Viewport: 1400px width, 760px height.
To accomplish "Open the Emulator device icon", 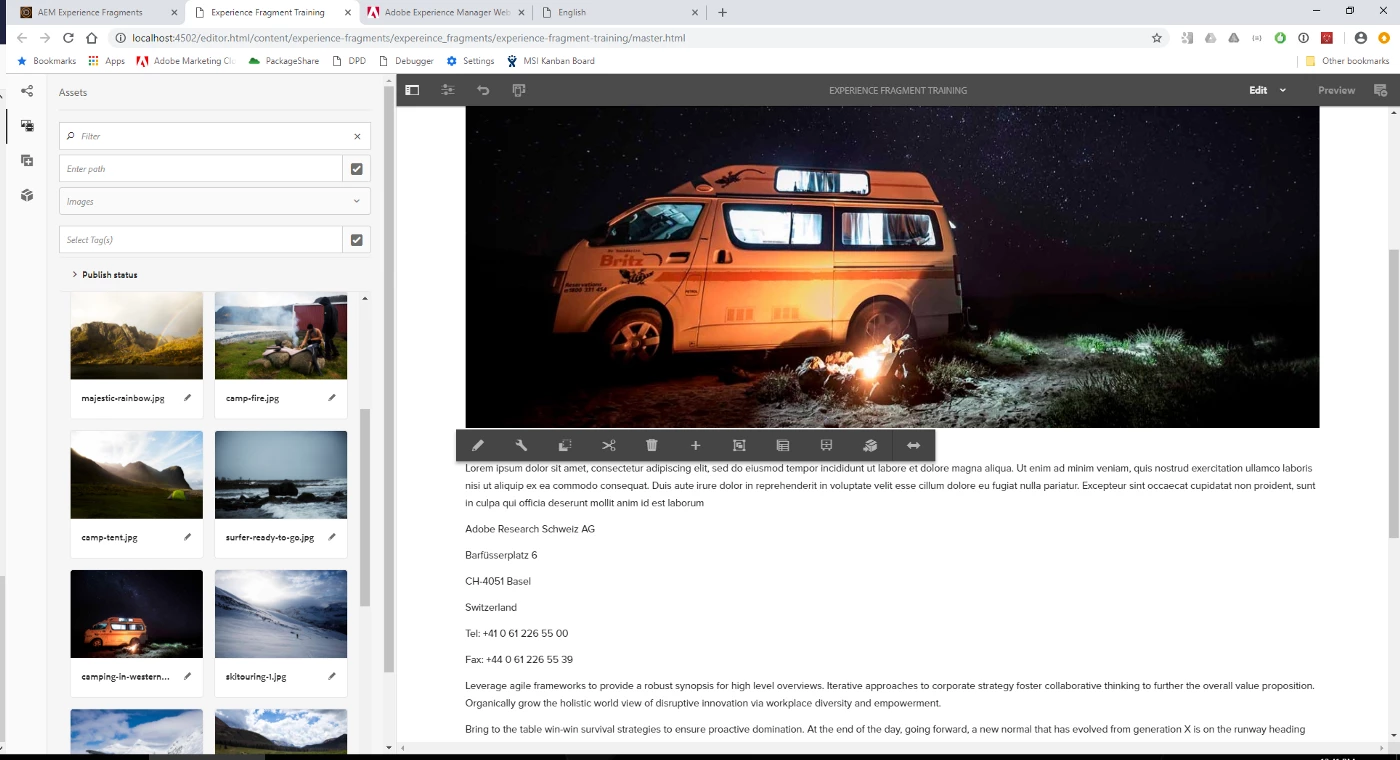I will point(518,90).
